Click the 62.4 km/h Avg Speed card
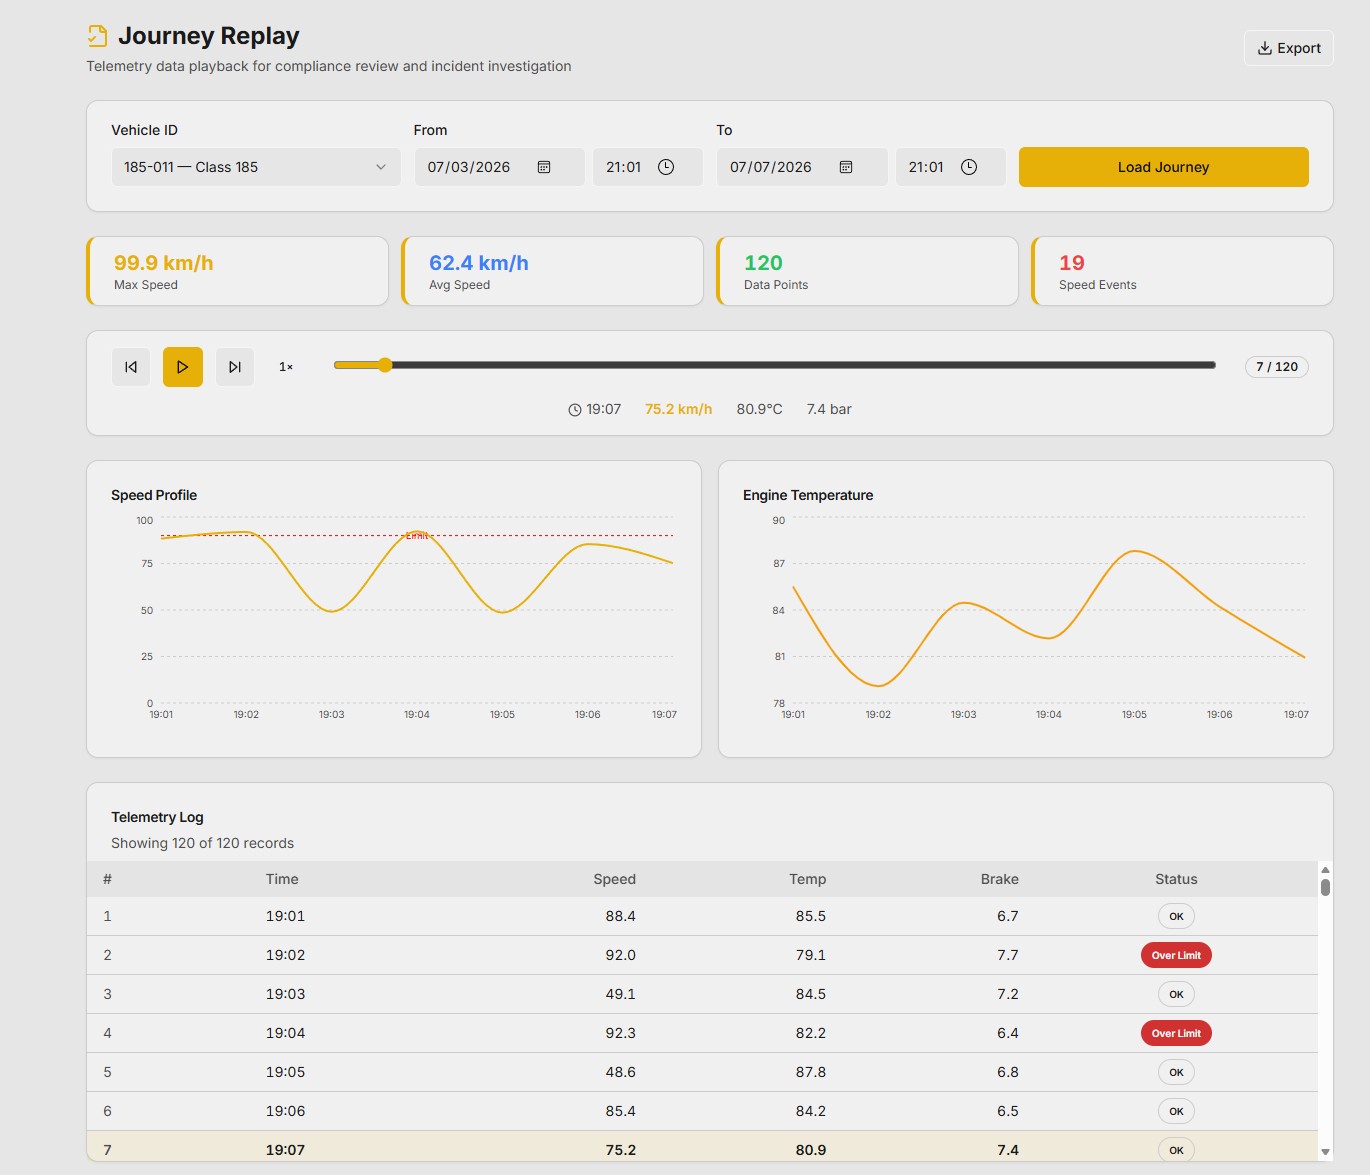This screenshot has width=1370, height=1175. pyautogui.click(x=553, y=271)
